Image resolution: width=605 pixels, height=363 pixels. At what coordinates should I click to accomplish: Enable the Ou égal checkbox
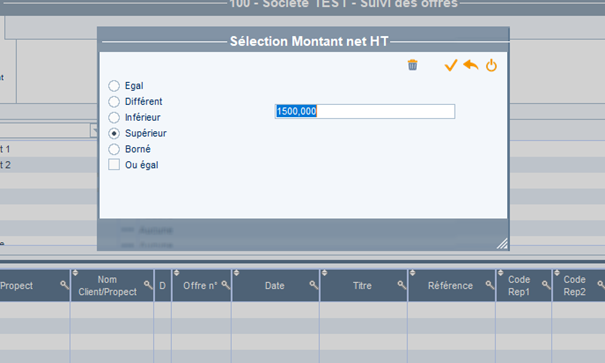tap(114, 165)
